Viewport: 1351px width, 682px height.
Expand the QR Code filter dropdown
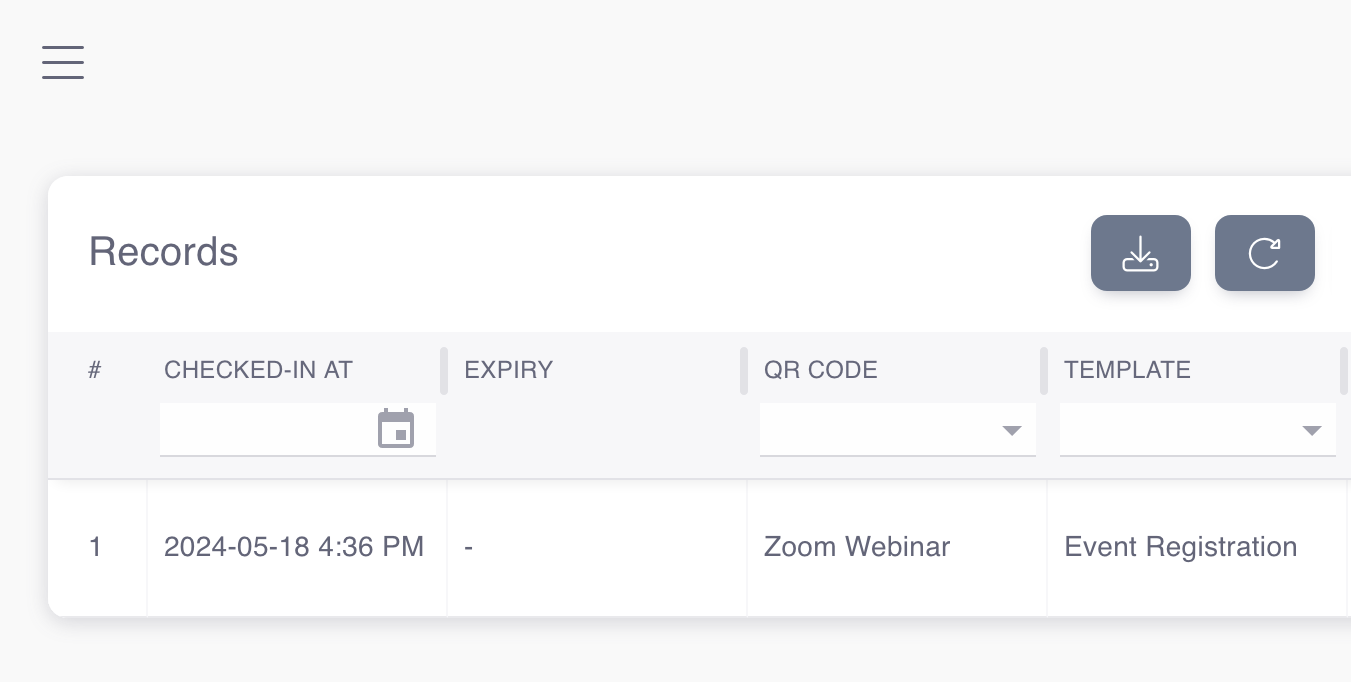pyautogui.click(x=1011, y=431)
